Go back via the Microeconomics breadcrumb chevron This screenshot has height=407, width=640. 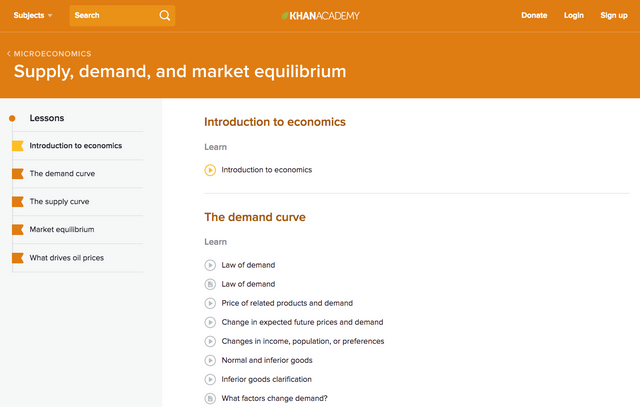pyautogui.click(x=9, y=53)
